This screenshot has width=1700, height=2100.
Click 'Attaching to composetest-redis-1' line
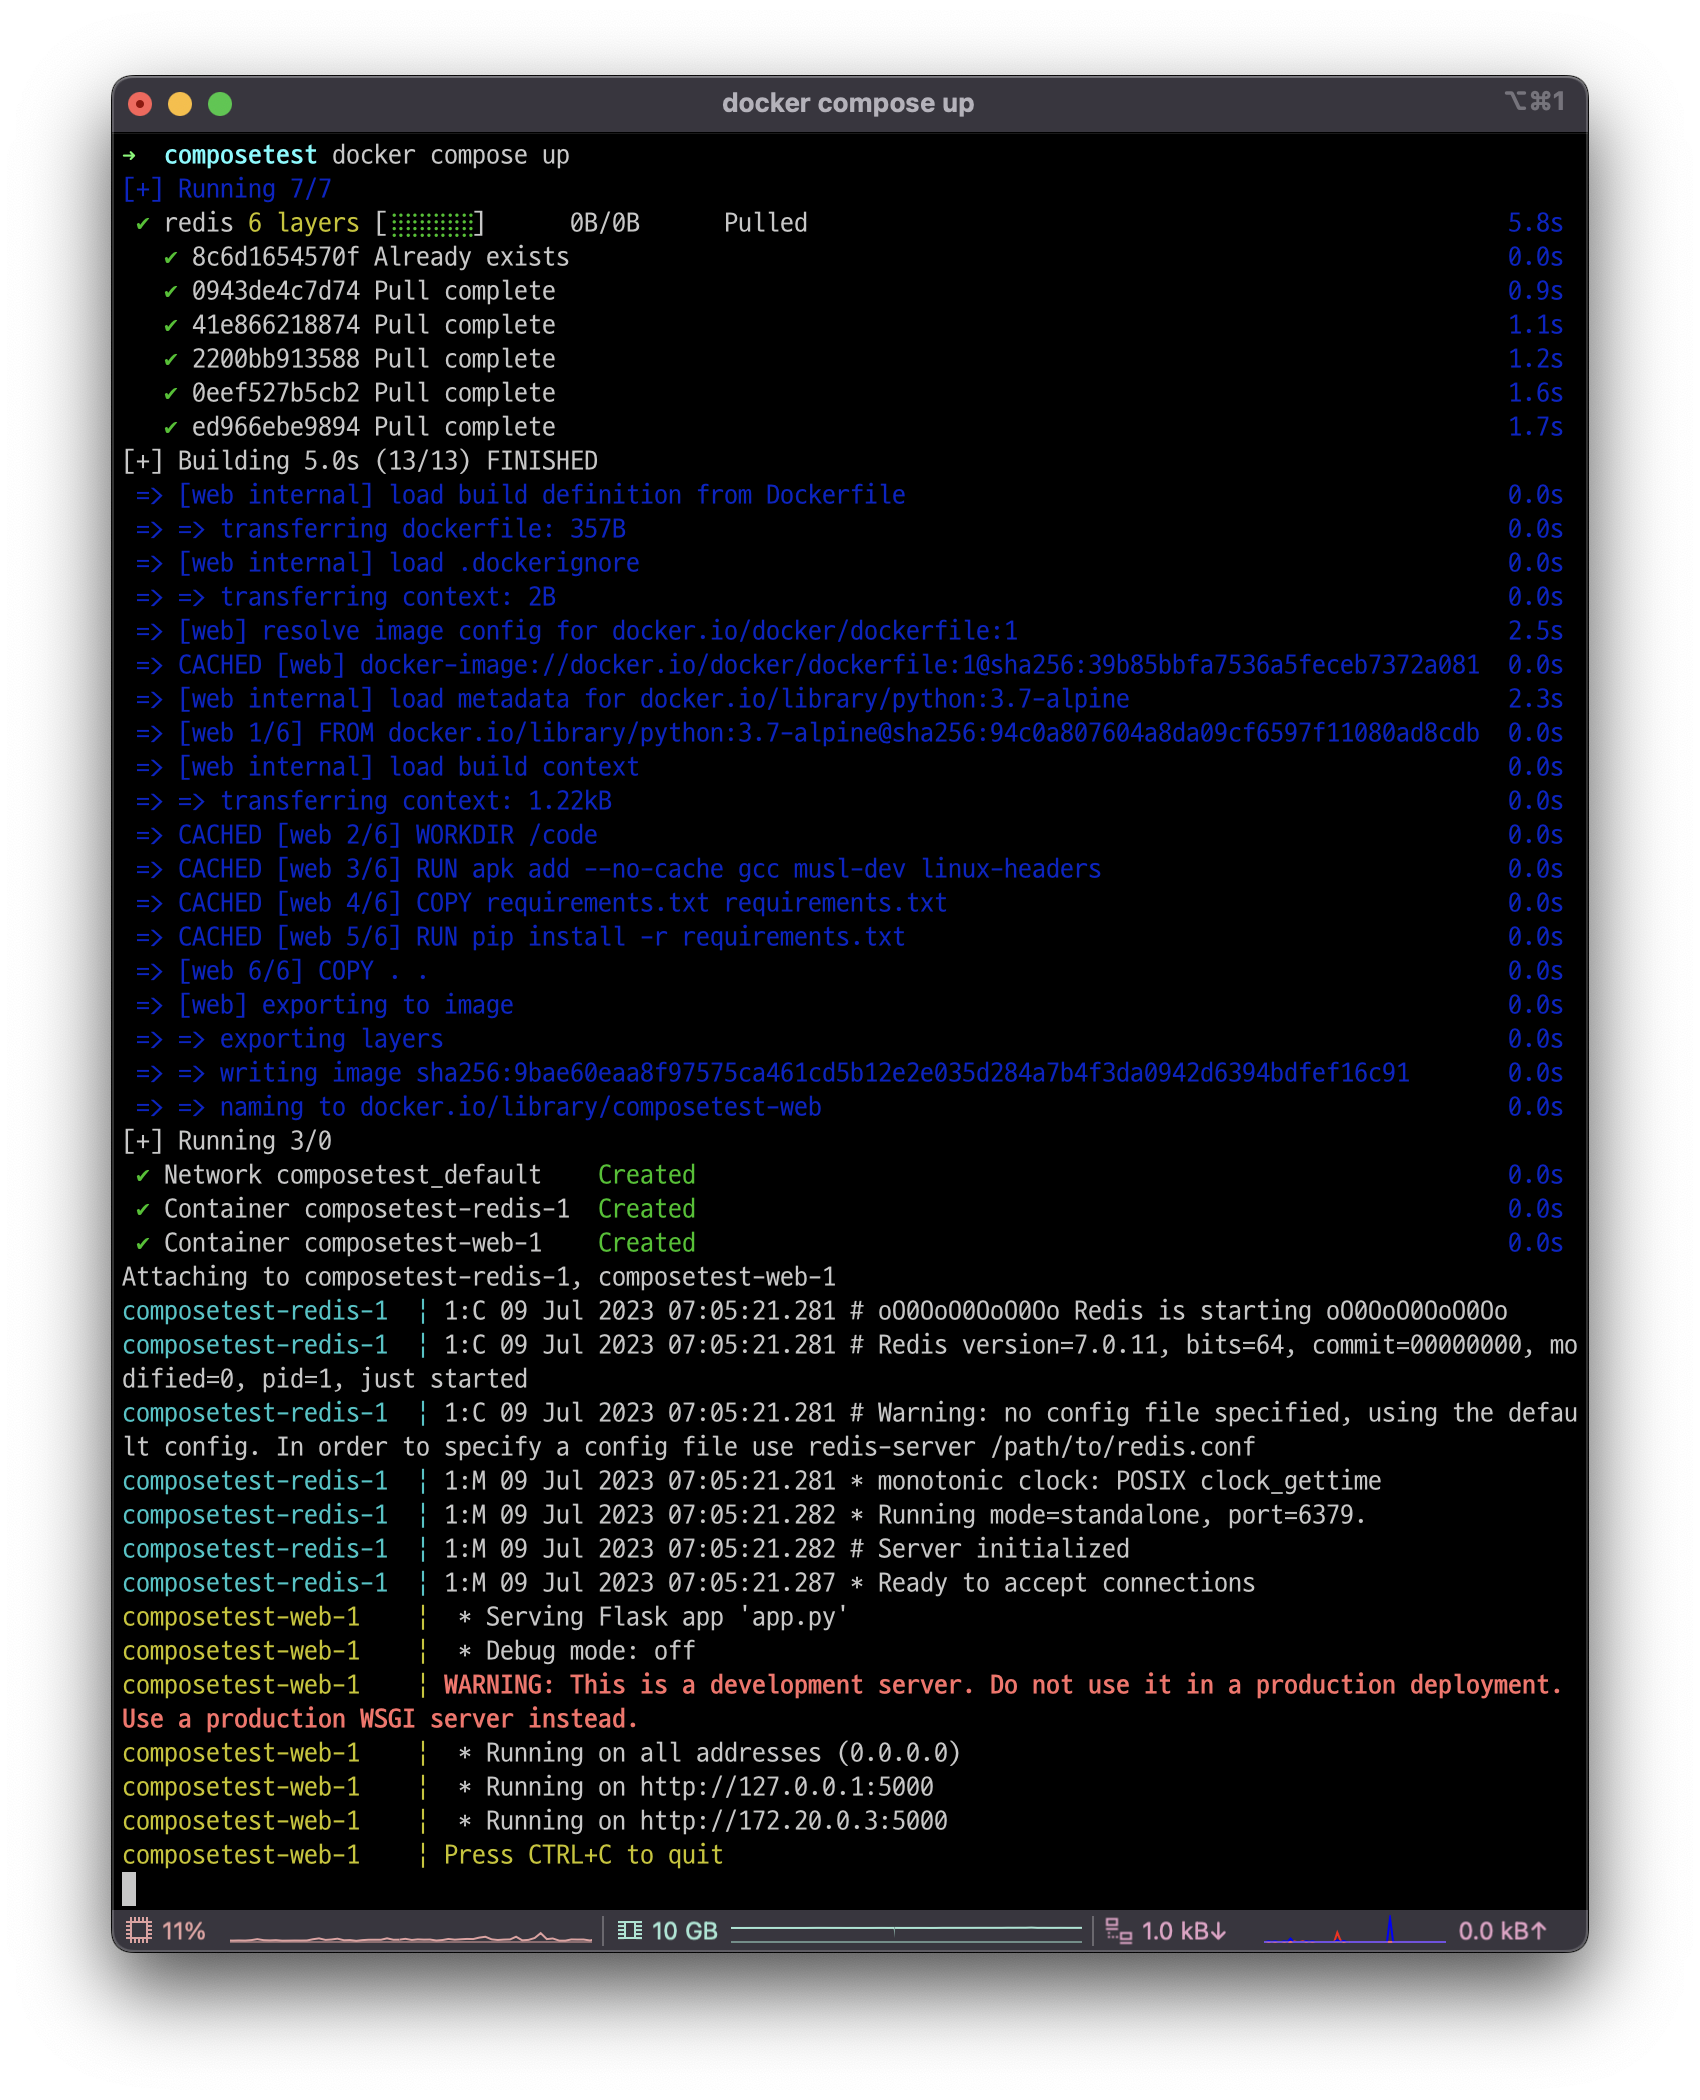(x=479, y=1277)
